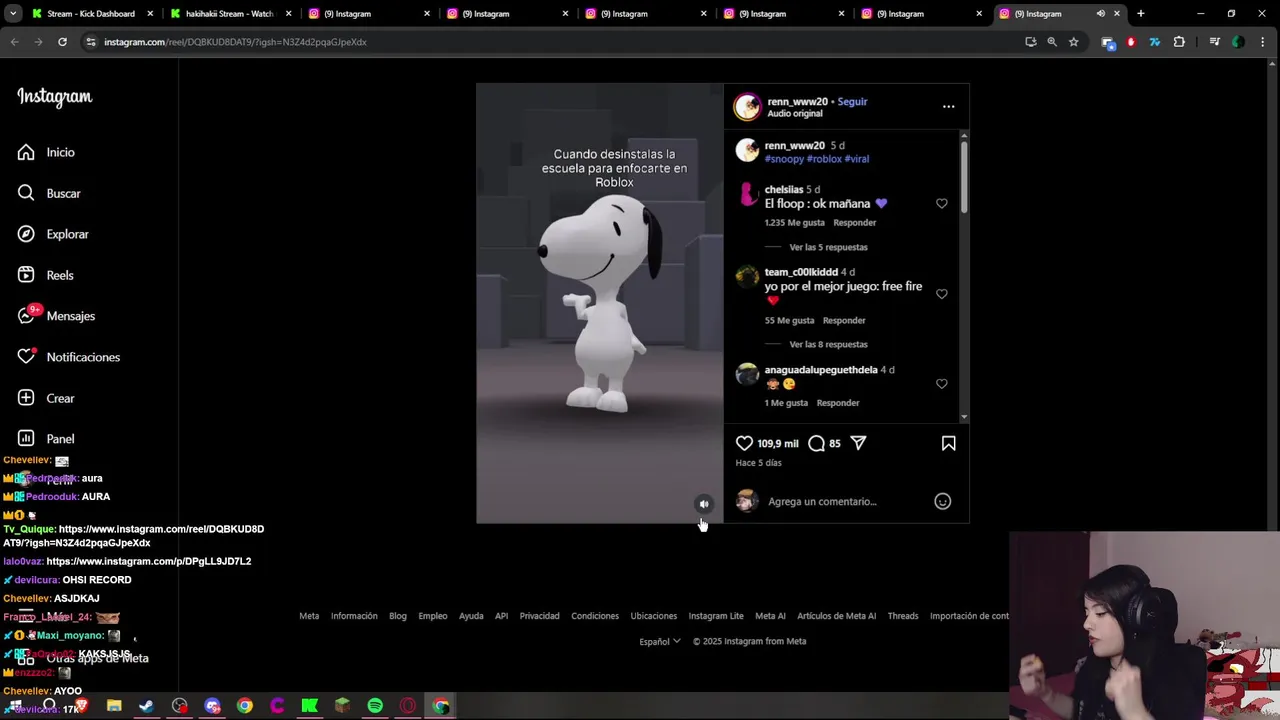
Task: Open the Privacidad footer link
Action: click(539, 616)
